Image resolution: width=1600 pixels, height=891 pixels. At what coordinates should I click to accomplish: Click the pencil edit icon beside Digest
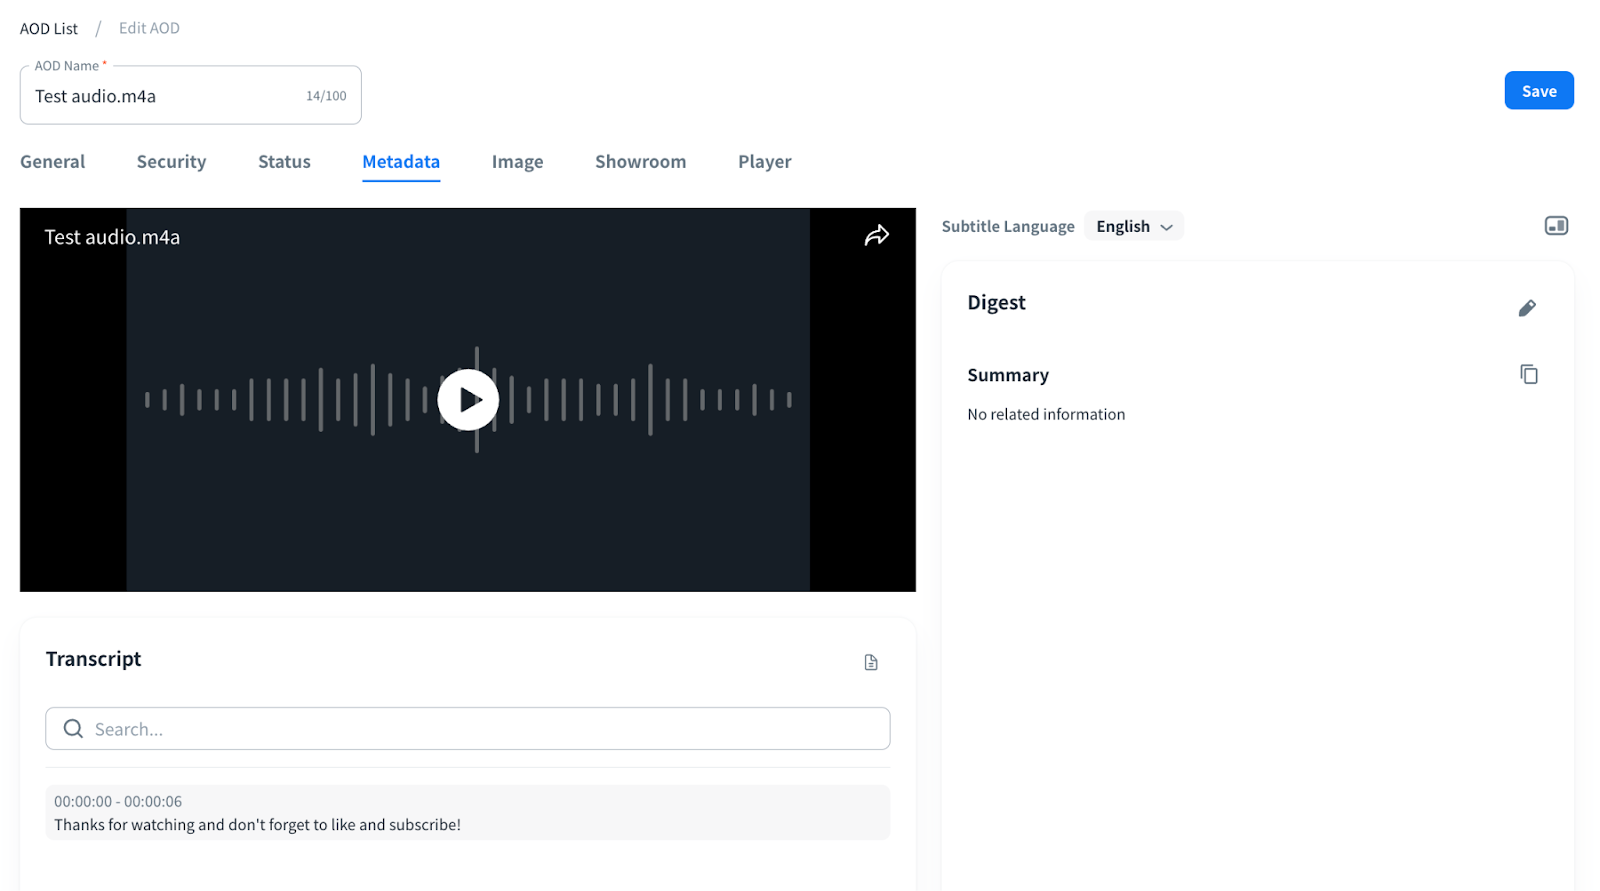pyautogui.click(x=1526, y=308)
